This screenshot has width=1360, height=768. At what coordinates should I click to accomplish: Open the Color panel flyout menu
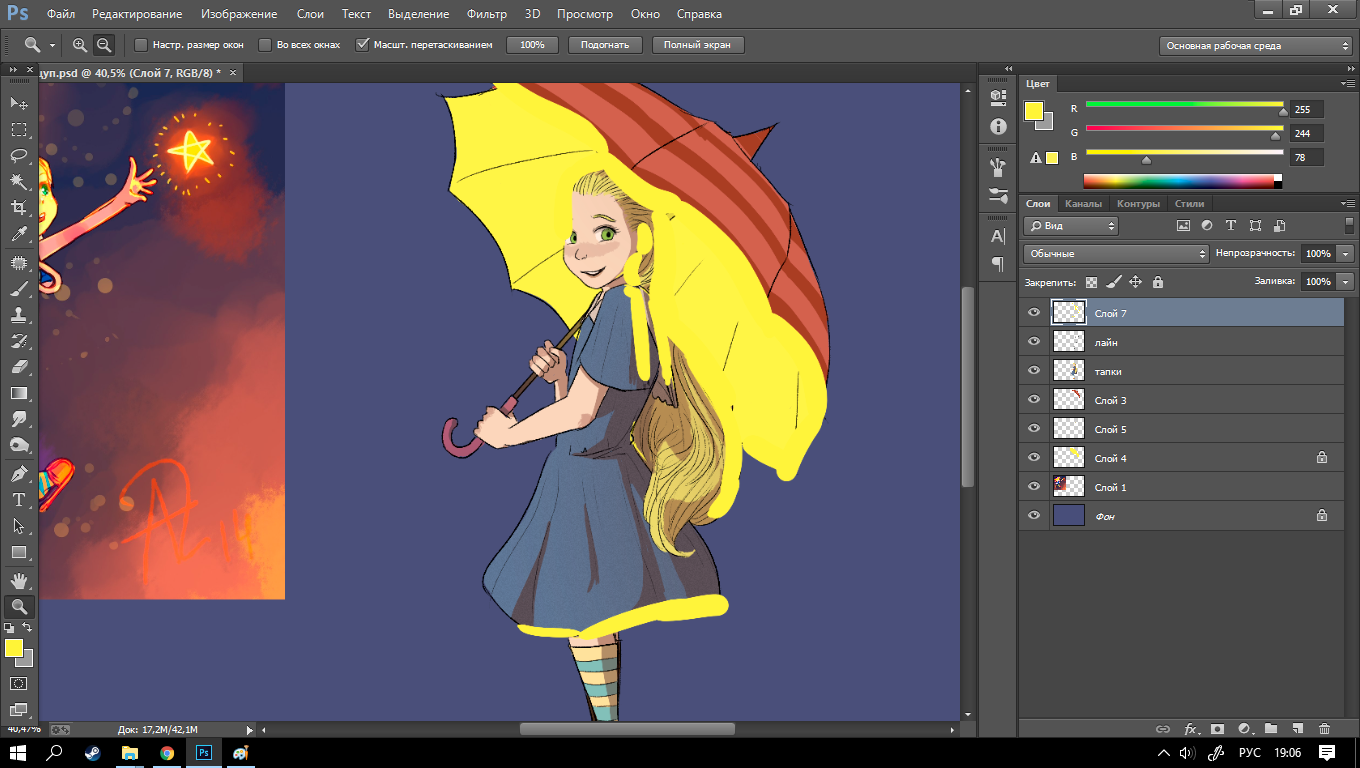click(1348, 83)
